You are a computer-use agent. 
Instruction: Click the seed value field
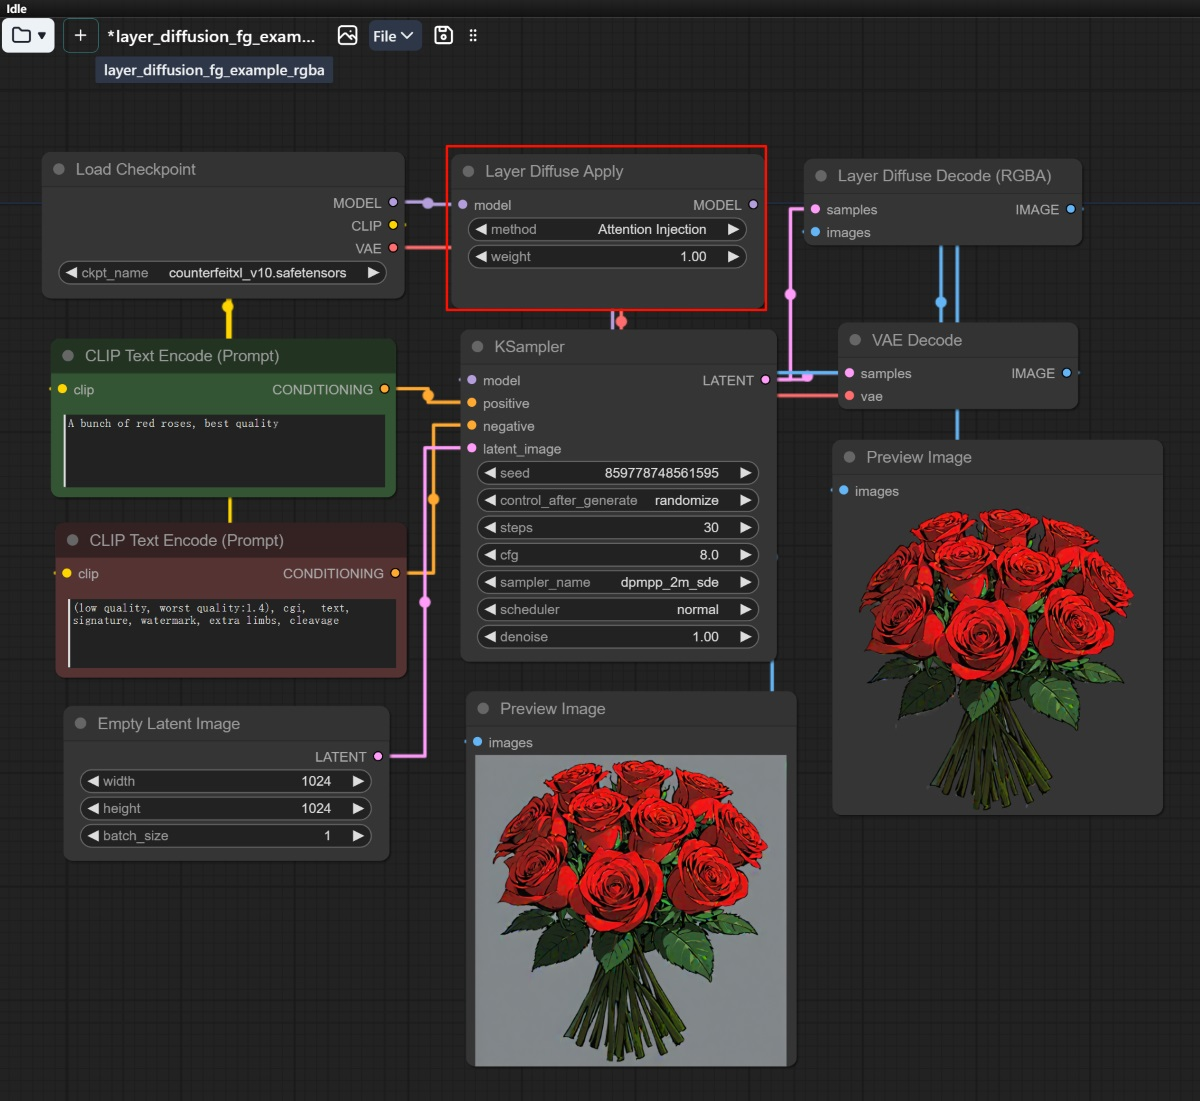click(617, 473)
